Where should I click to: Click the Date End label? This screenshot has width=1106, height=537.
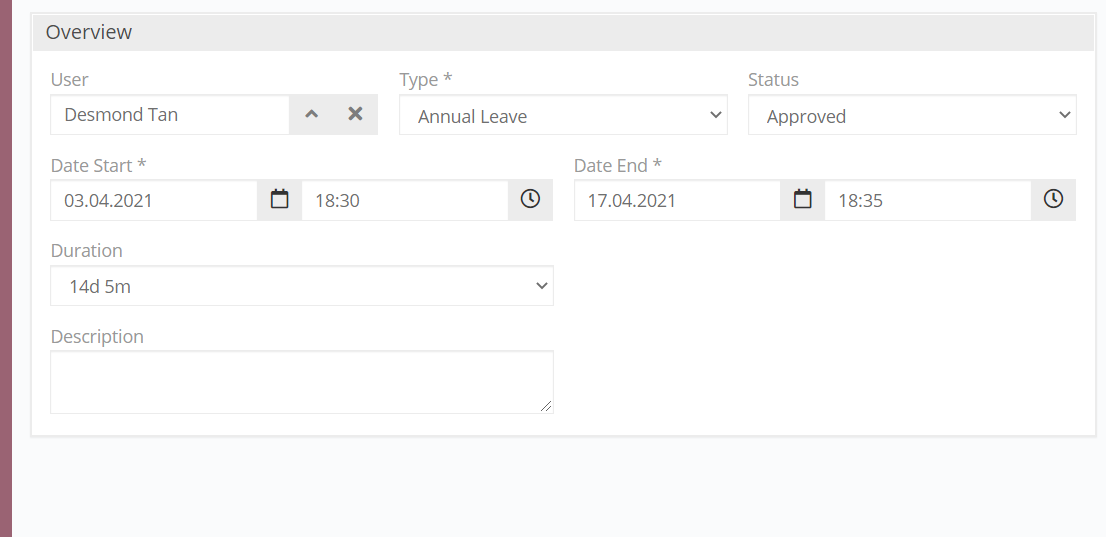[617, 165]
